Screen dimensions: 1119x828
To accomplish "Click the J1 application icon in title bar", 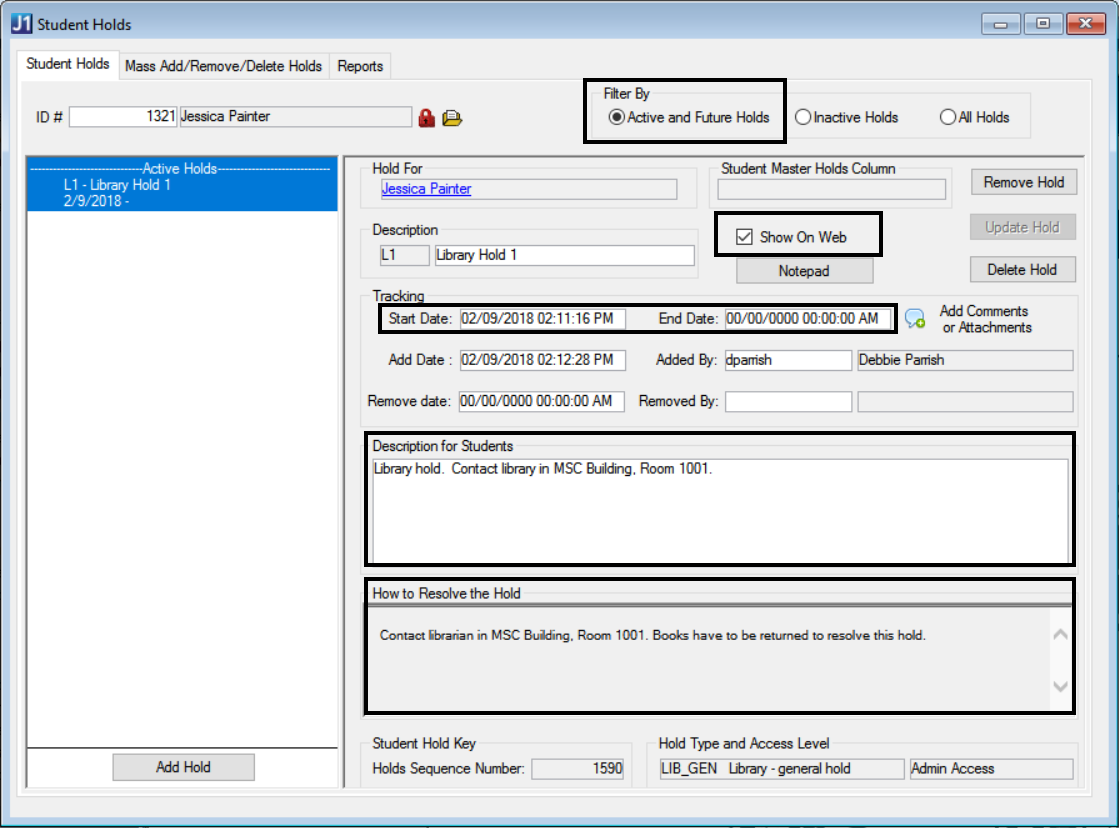I will [21, 23].
